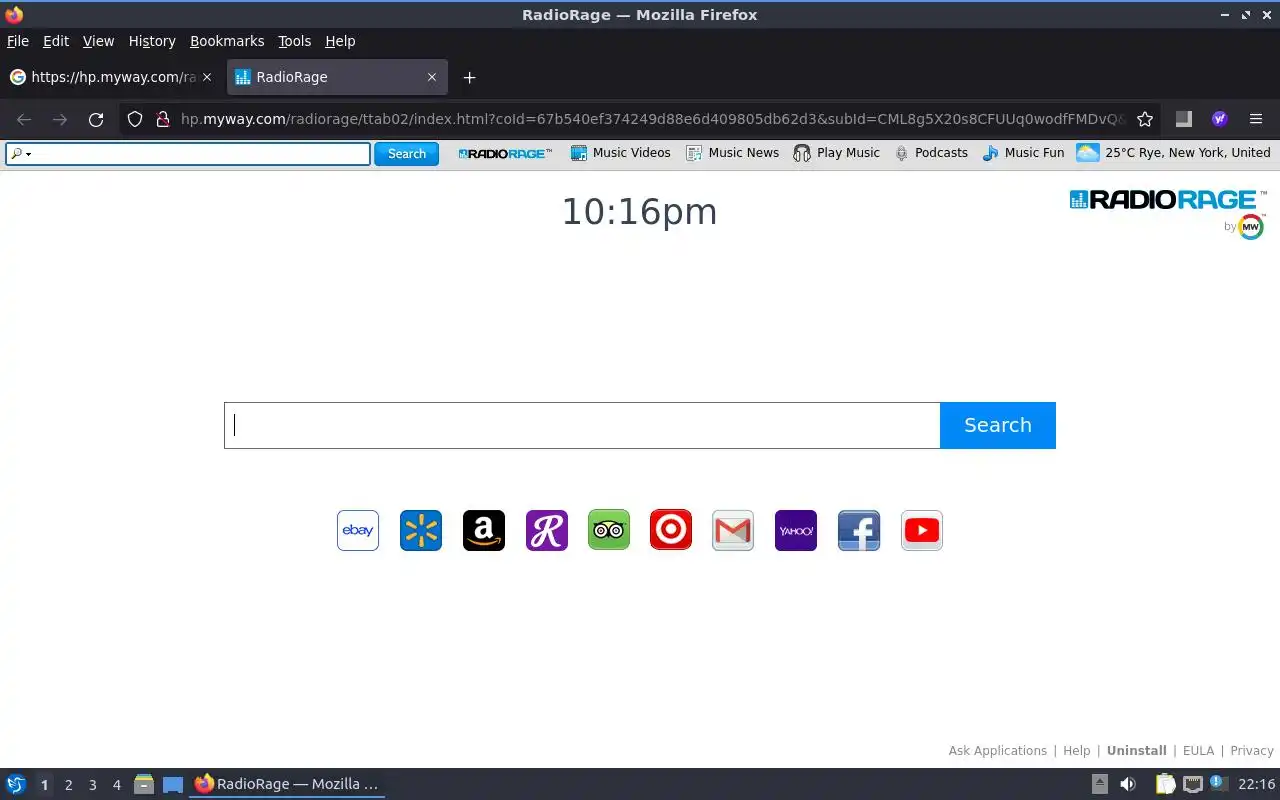
Task: Open the Gmail shortcut icon
Action: point(733,530)
